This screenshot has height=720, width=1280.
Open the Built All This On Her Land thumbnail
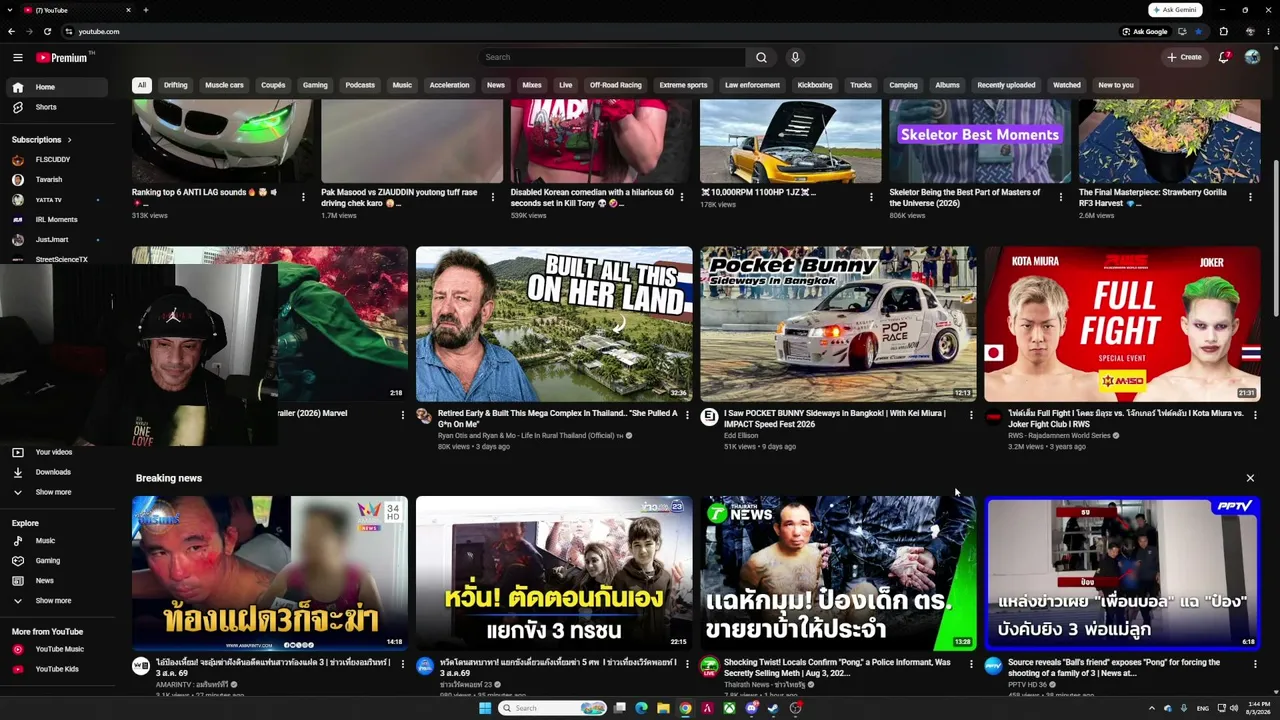coord(554,324)
